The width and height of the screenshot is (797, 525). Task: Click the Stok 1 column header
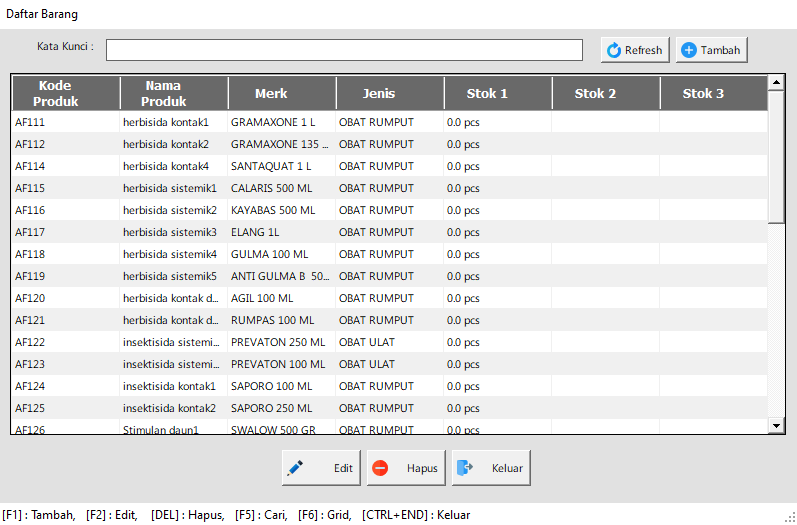[x=498, y=93]
